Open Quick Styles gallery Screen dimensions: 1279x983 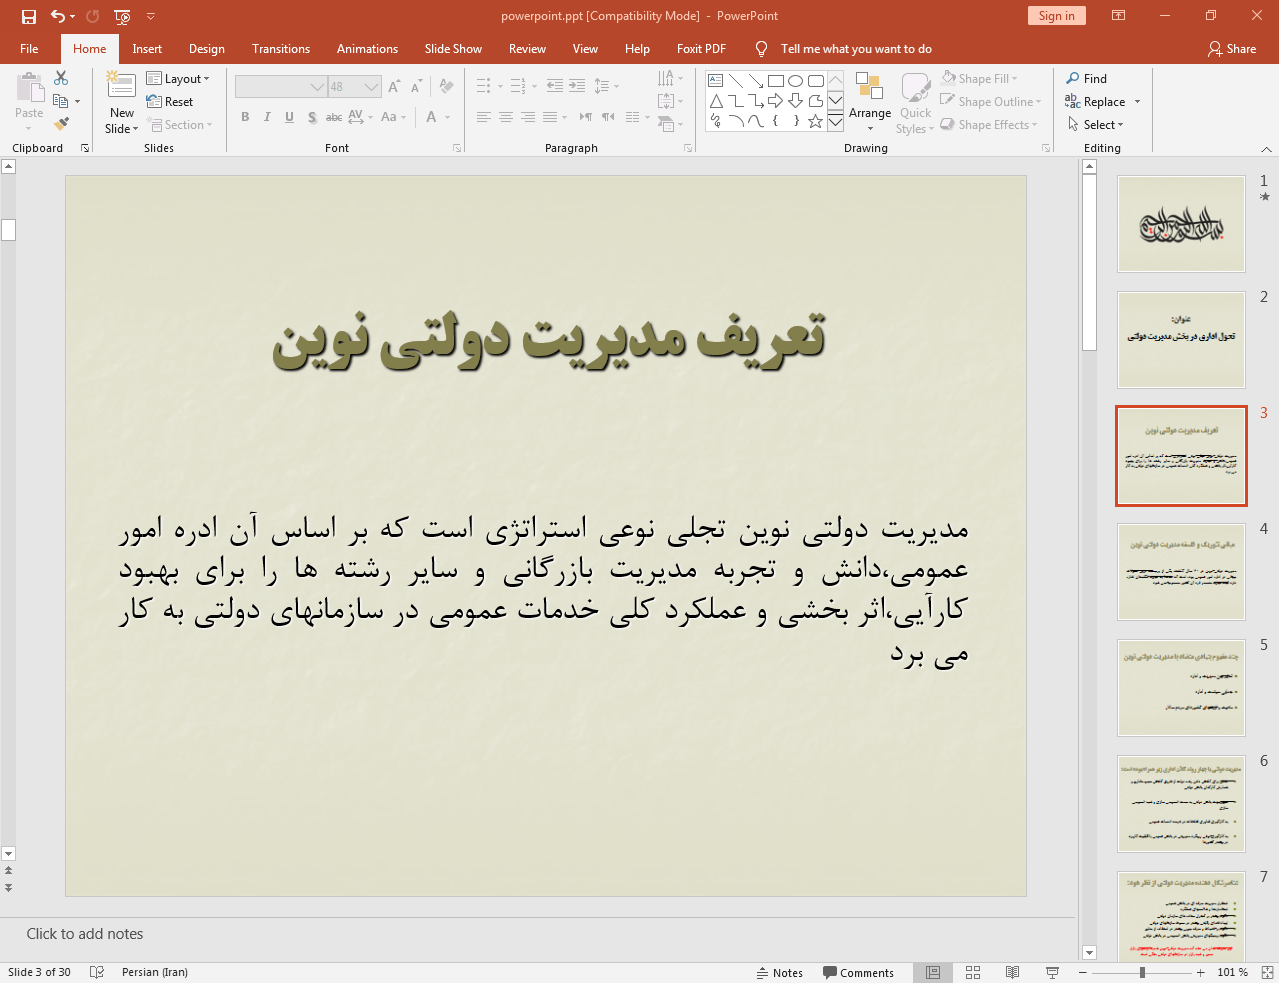(x=915, y=102)
